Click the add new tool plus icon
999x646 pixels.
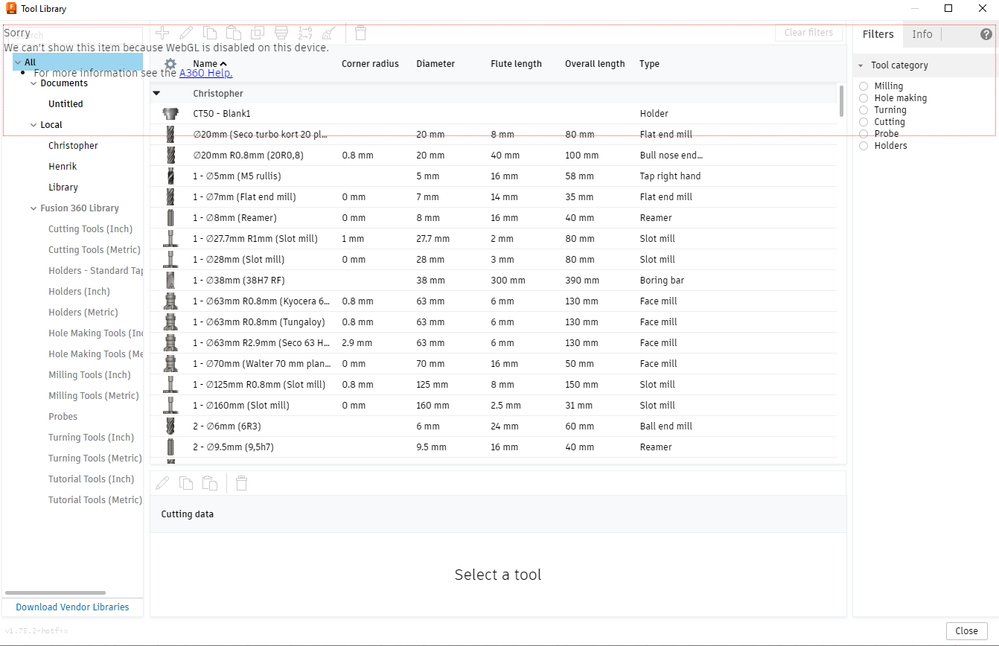(162, 32)
